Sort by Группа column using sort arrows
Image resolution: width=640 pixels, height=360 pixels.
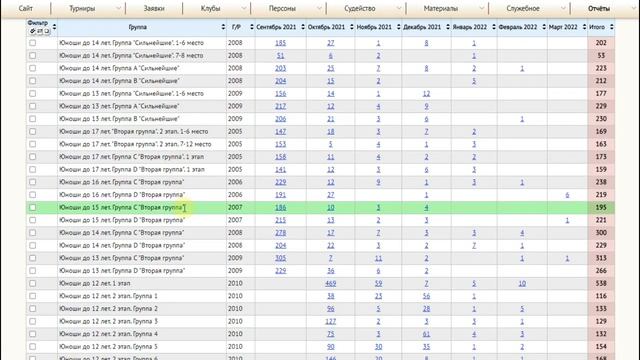tap(223, 27)
